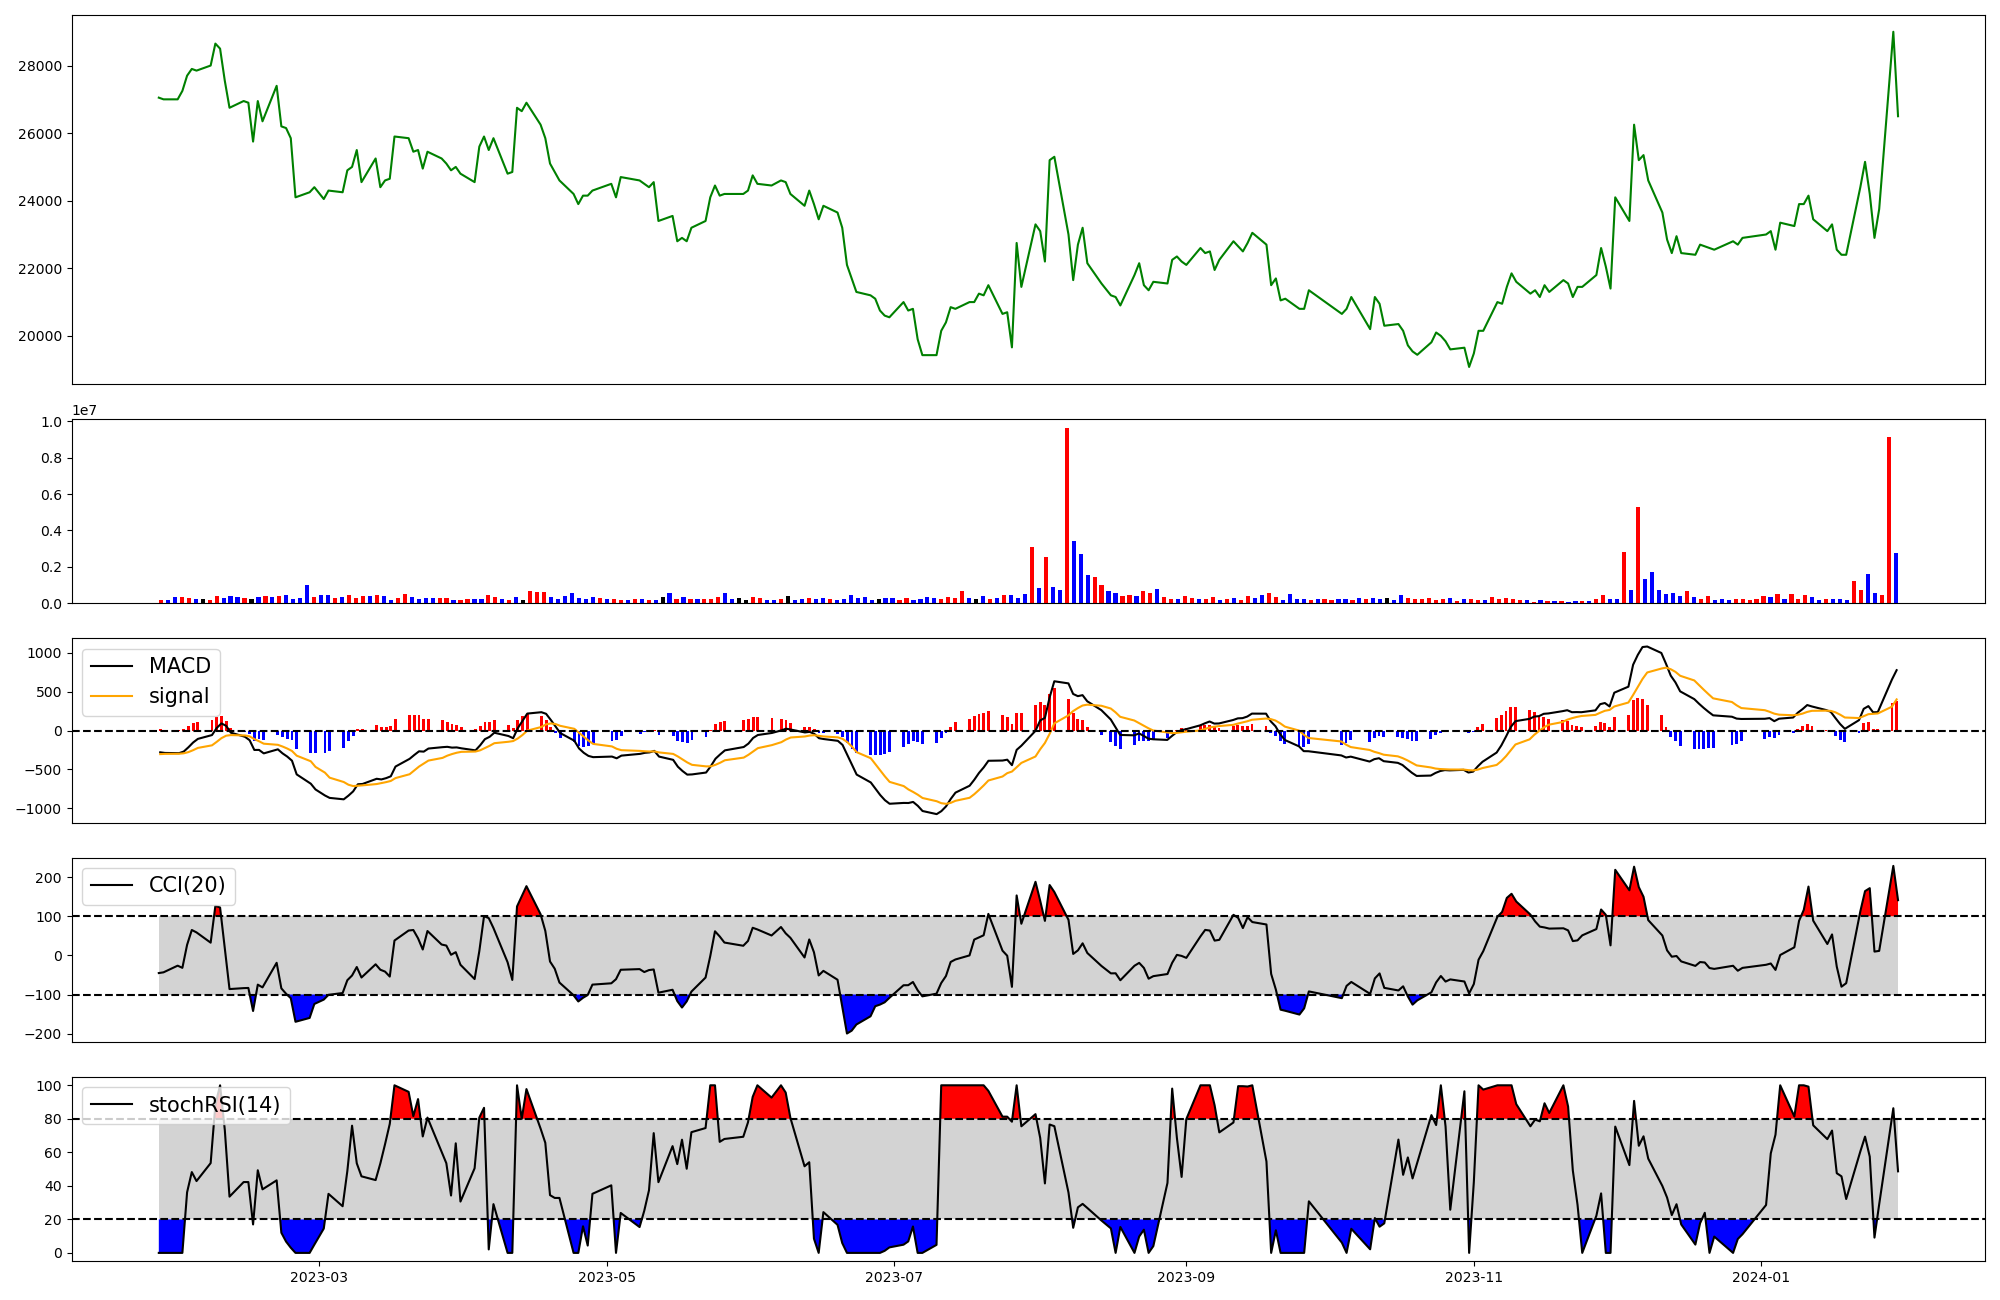Click the tallest red volume bar
Image resolution: width=2000 pixels, height=1300 pixels.
click(x=1067, y=515)
